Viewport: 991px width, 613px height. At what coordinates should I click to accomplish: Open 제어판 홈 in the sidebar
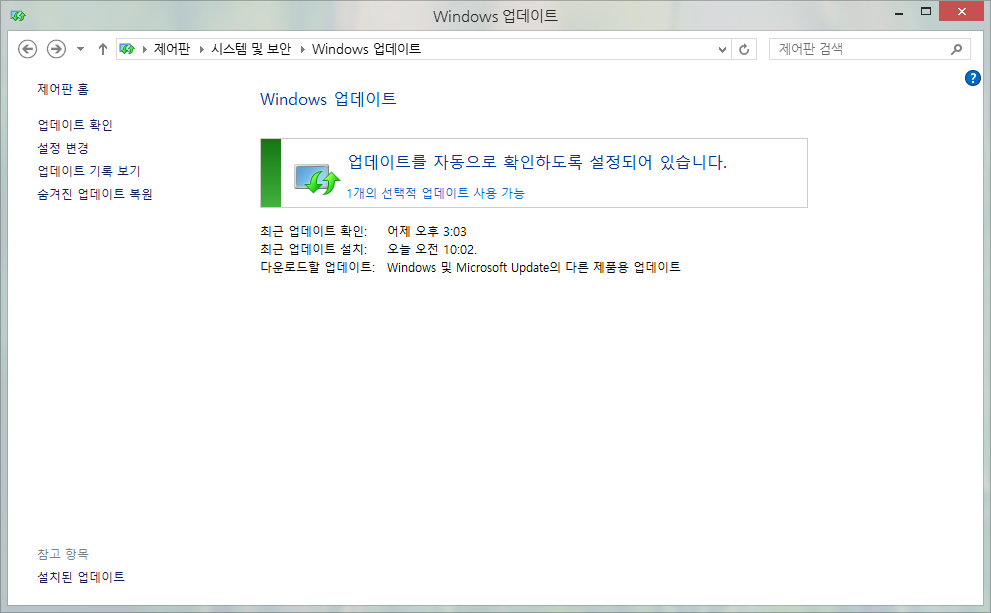[x=63, y=89]
